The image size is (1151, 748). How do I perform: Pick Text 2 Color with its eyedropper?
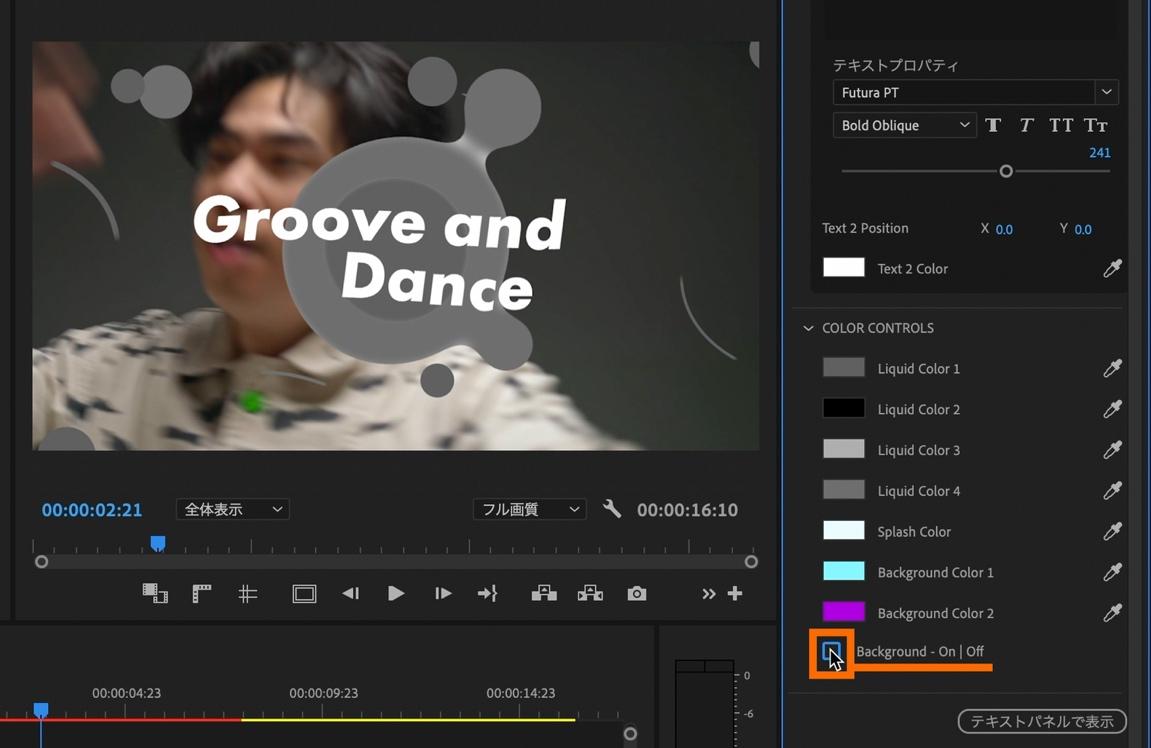click(x=1112, y=269)
